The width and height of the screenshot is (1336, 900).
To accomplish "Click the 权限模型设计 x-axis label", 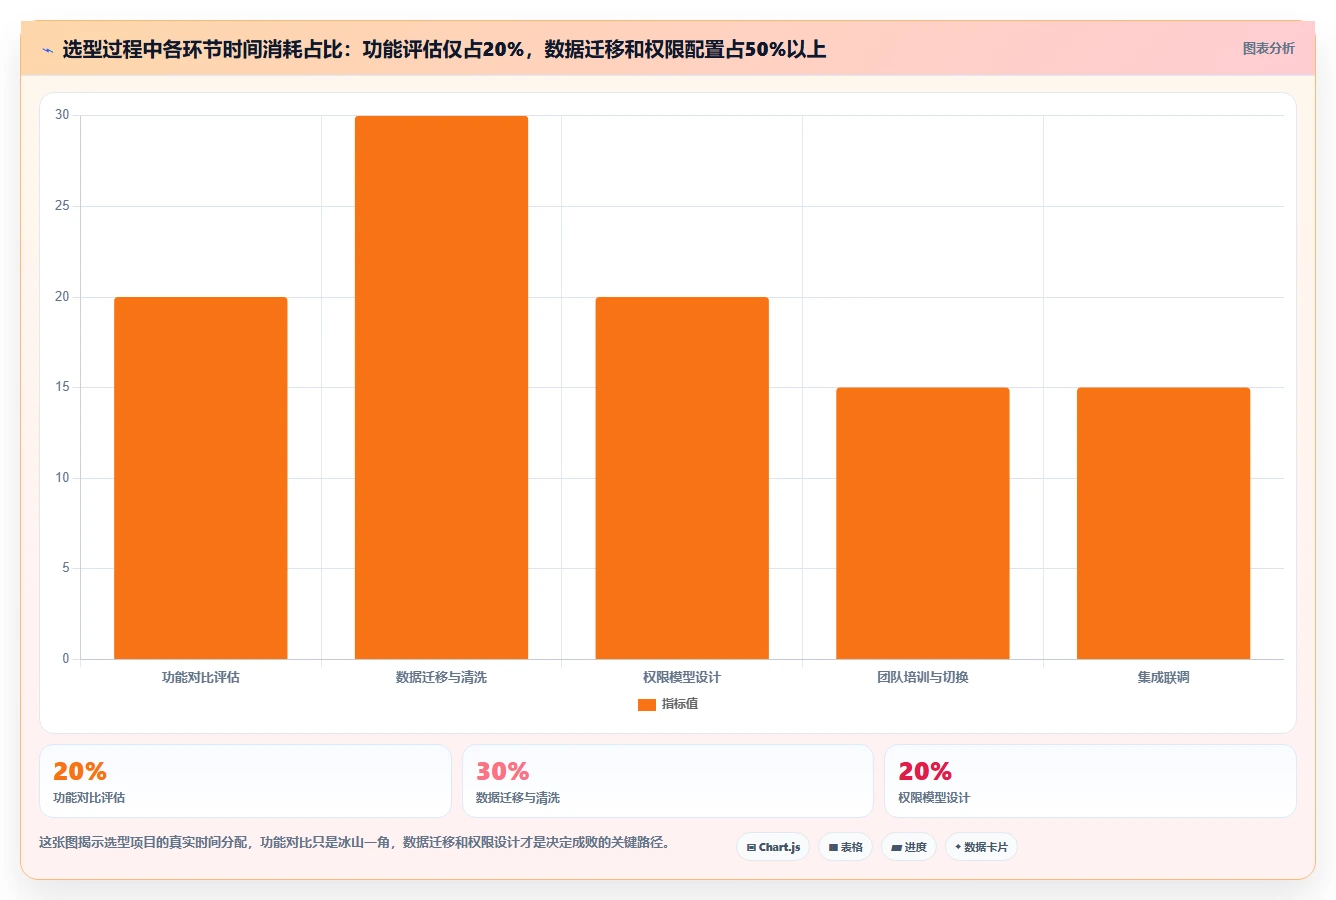I will [682, 677].
